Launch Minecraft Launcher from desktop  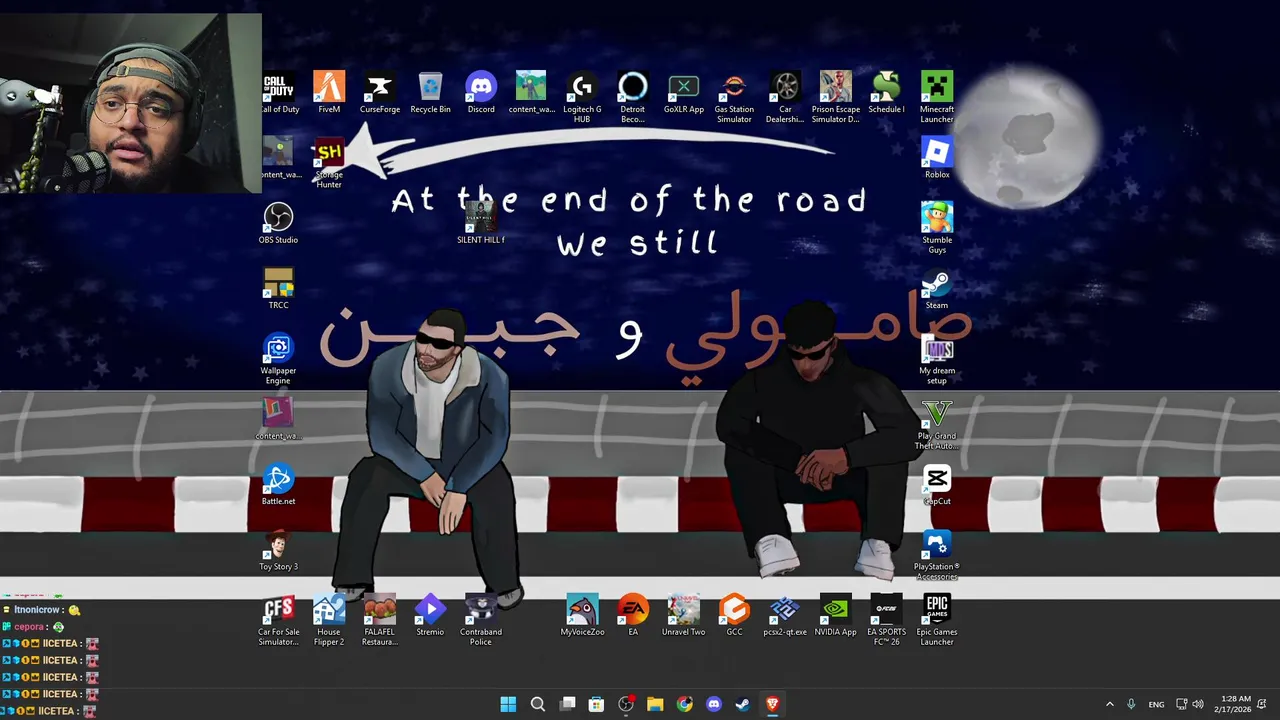point(937,97)
